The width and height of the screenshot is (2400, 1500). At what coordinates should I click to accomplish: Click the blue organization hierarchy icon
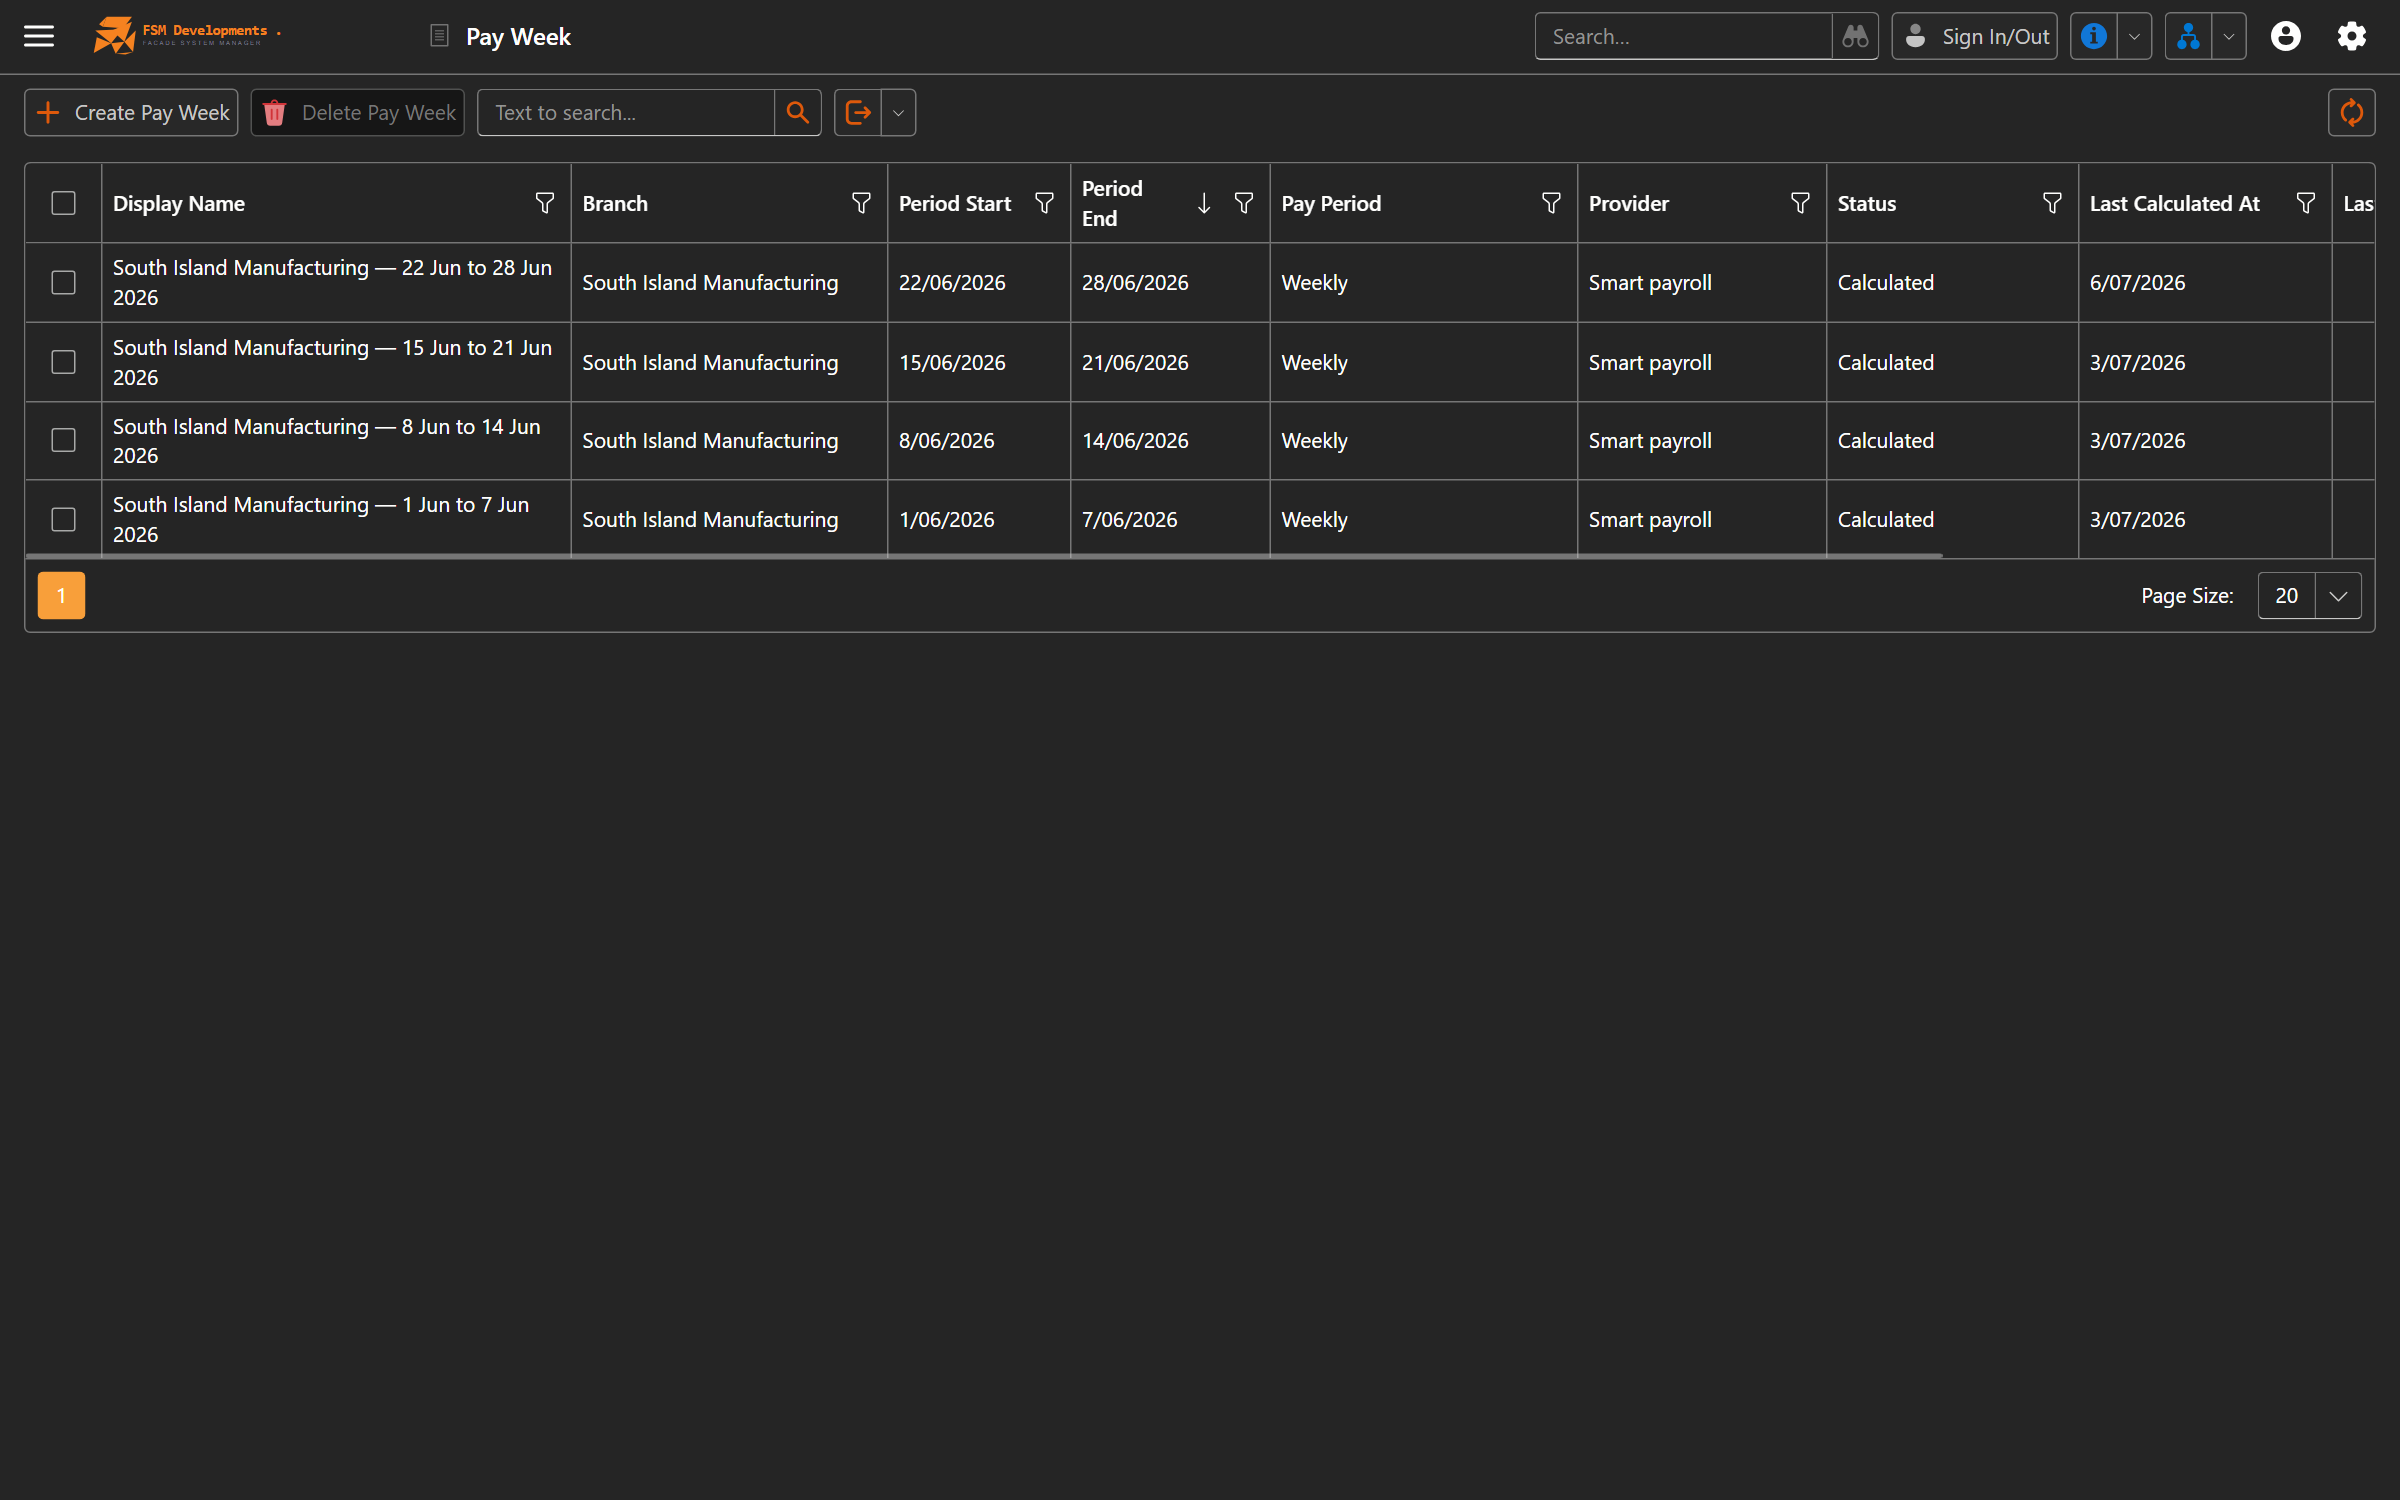[x=2188, y=37]
